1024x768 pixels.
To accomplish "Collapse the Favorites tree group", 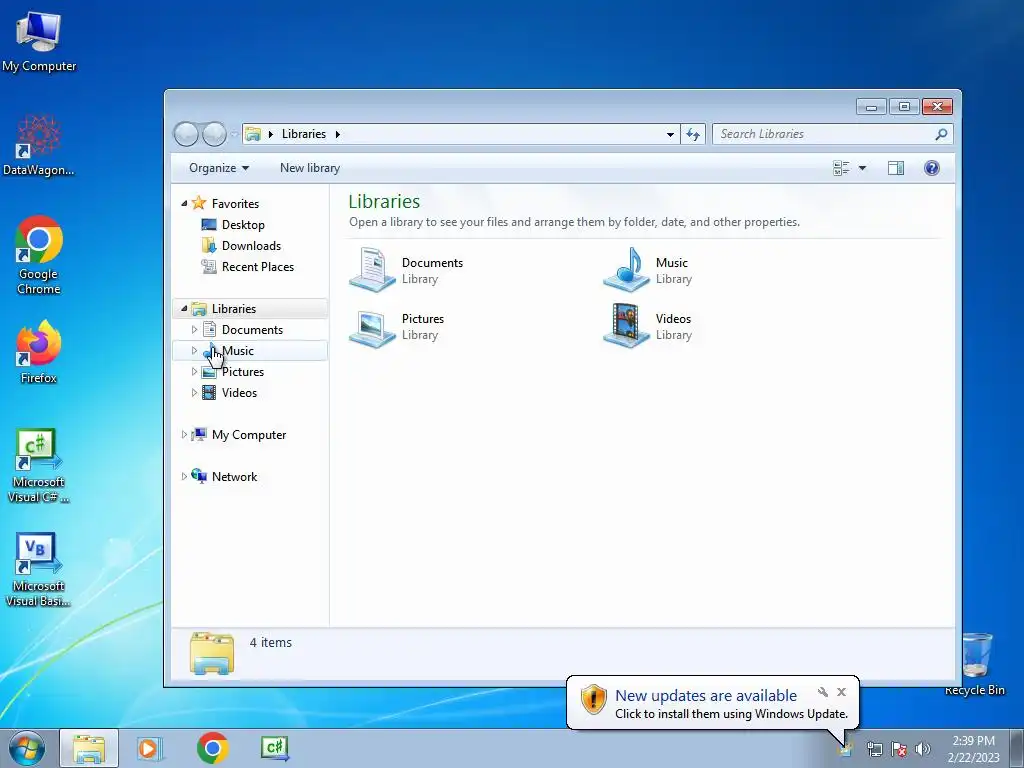I will click(184, 204).
